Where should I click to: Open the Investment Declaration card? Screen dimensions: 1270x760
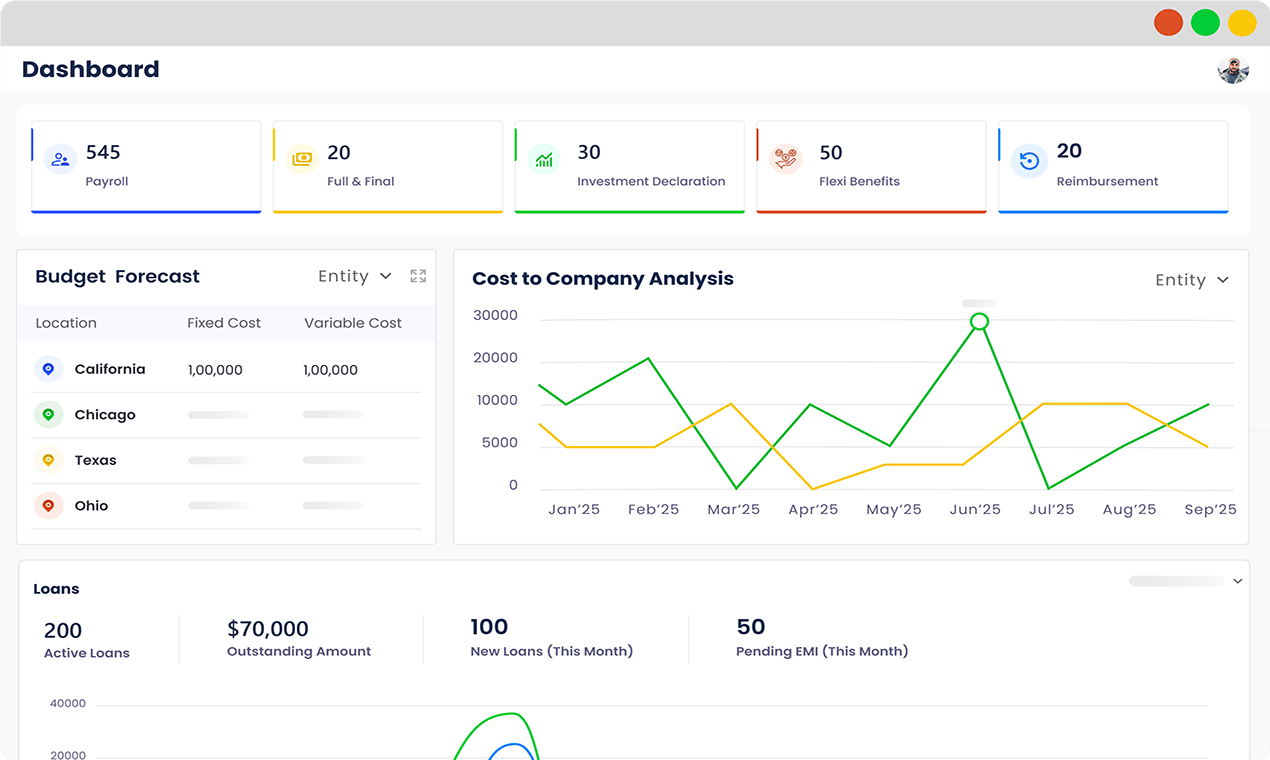630,167
